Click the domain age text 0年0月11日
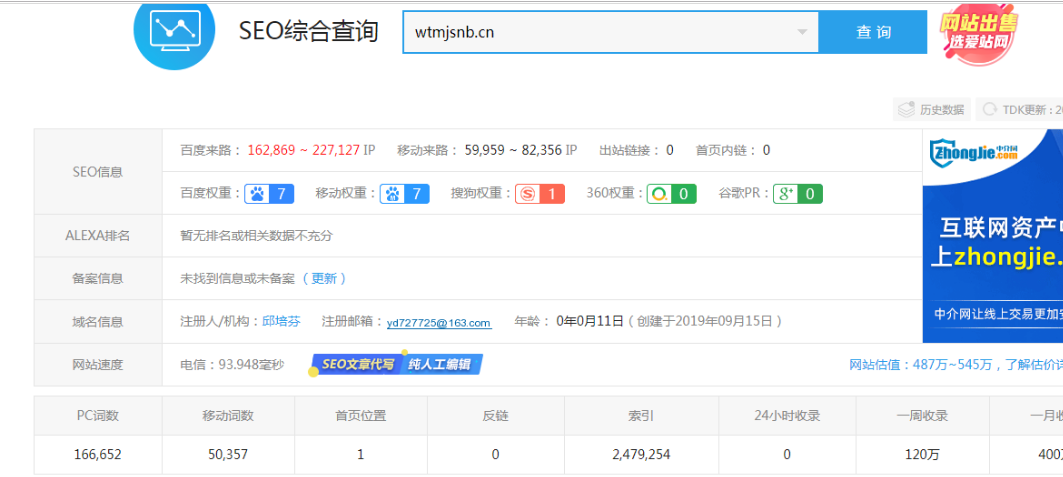Screen dimensions: 1063x477 [x=590, y=321]
